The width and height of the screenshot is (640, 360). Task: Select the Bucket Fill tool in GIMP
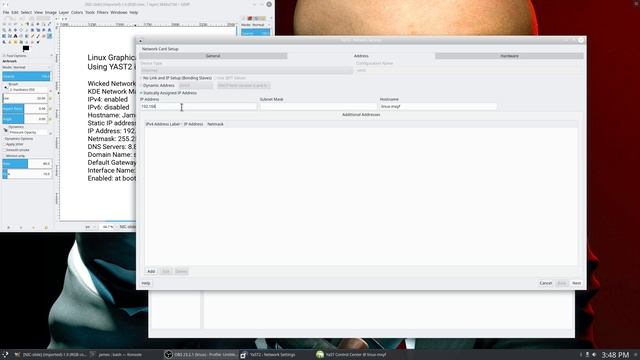tap(21, 36)
